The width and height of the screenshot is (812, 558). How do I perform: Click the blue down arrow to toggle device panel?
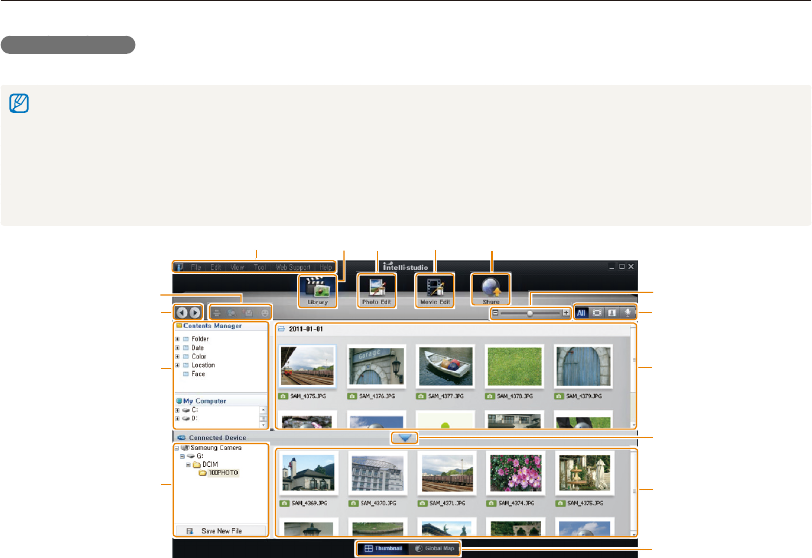pyautogui.click(x=405, y=438)
